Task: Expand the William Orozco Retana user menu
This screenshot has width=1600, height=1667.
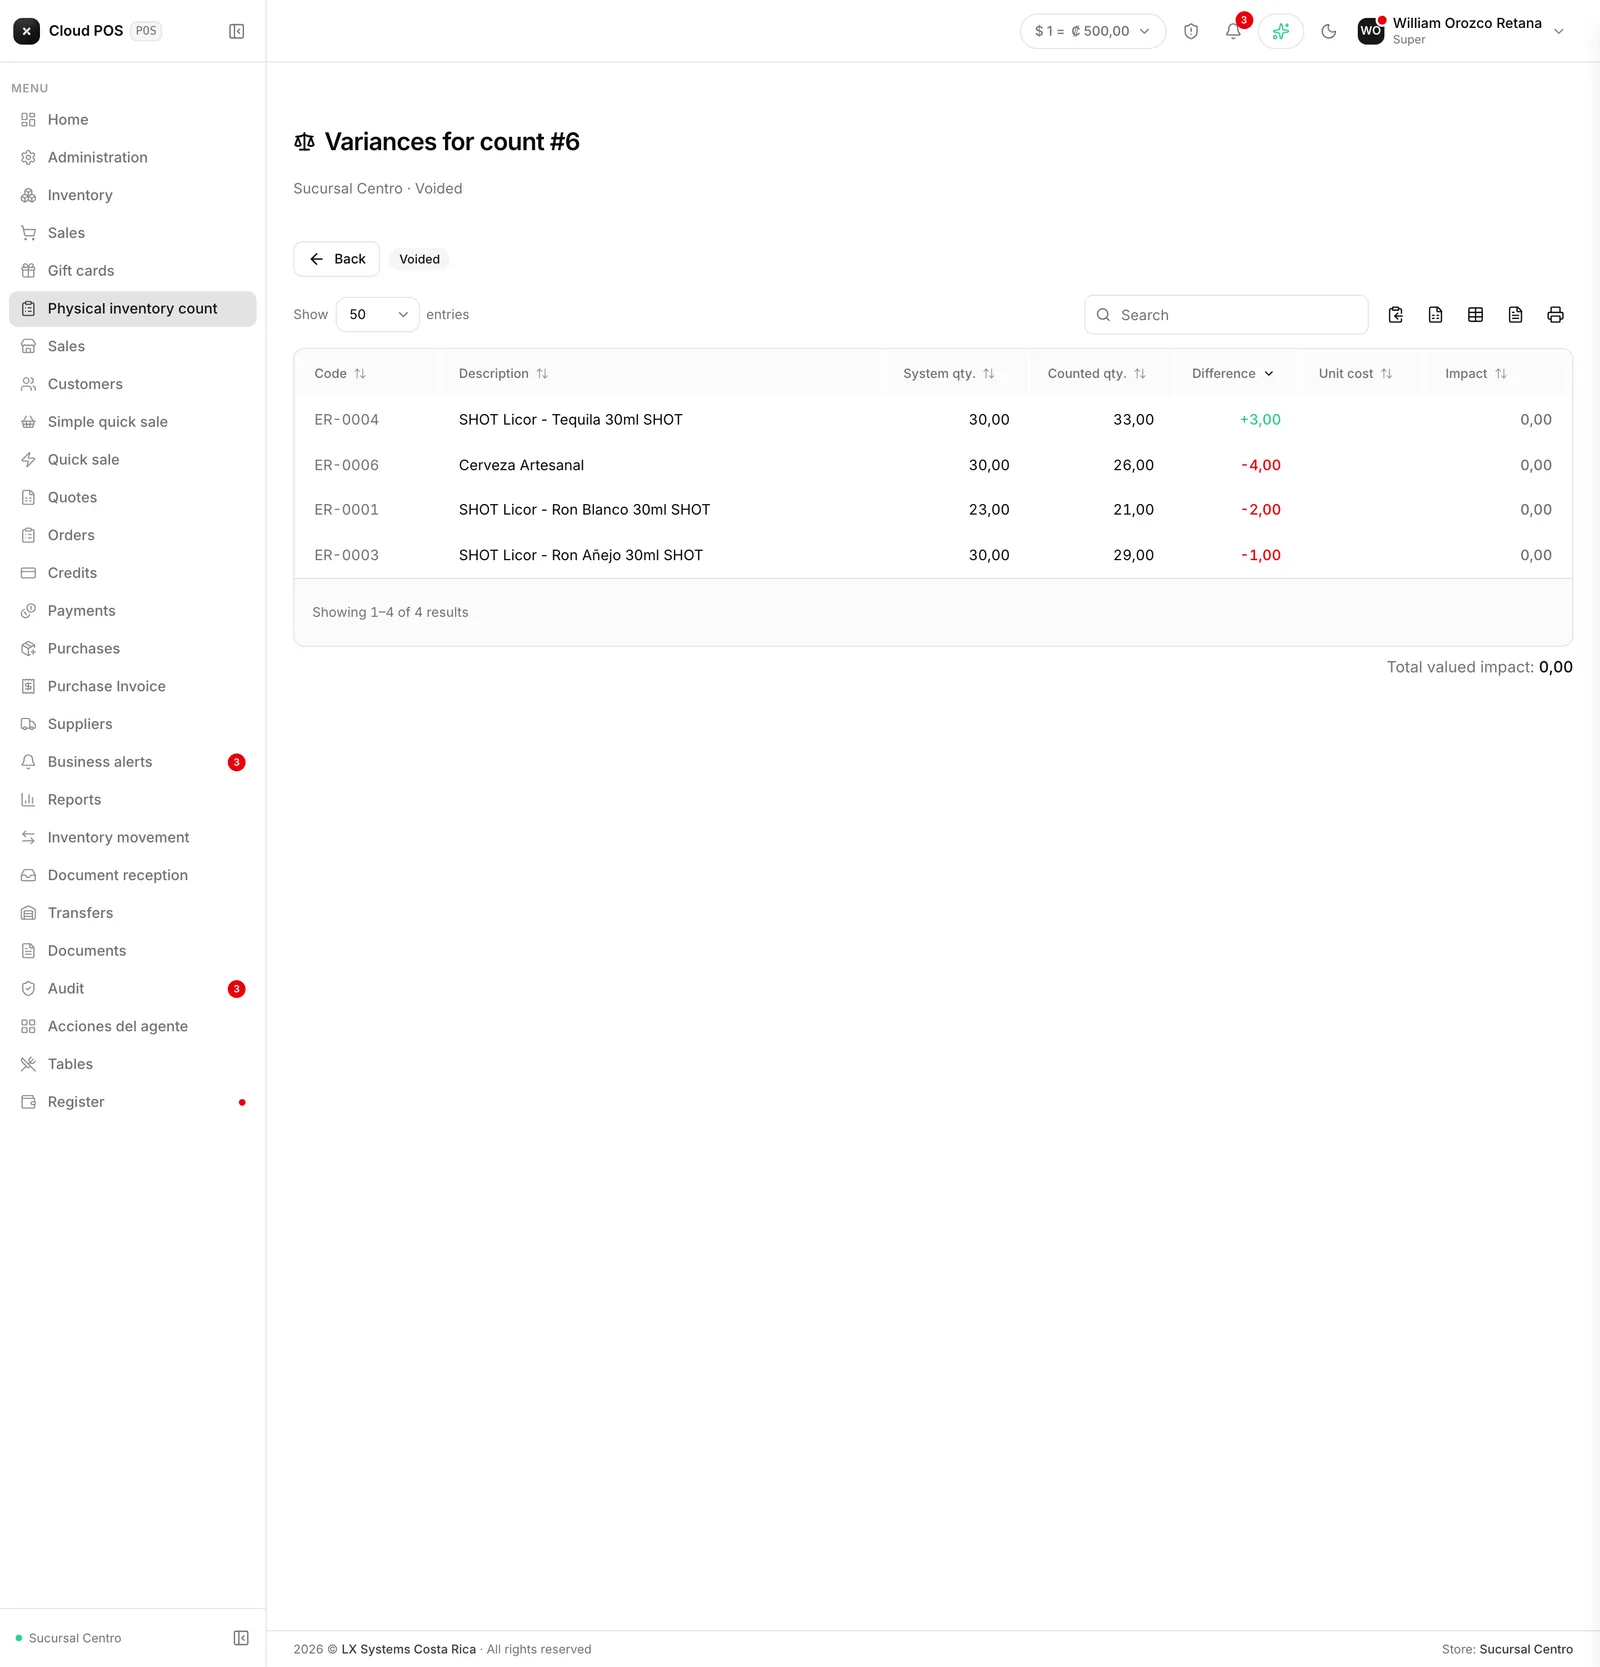Action: tap(1462, 31)
